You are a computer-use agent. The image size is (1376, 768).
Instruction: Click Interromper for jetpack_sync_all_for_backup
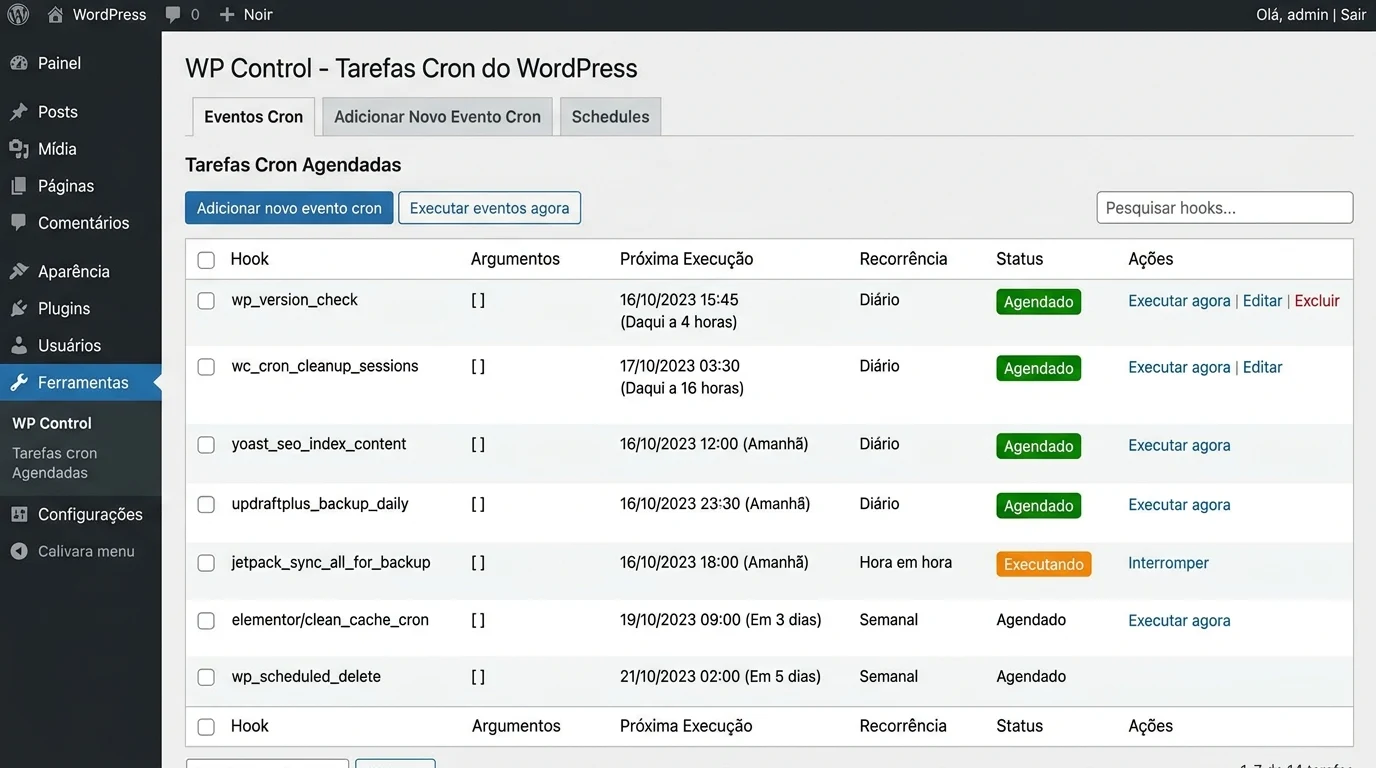click(x=1168, y=563)
